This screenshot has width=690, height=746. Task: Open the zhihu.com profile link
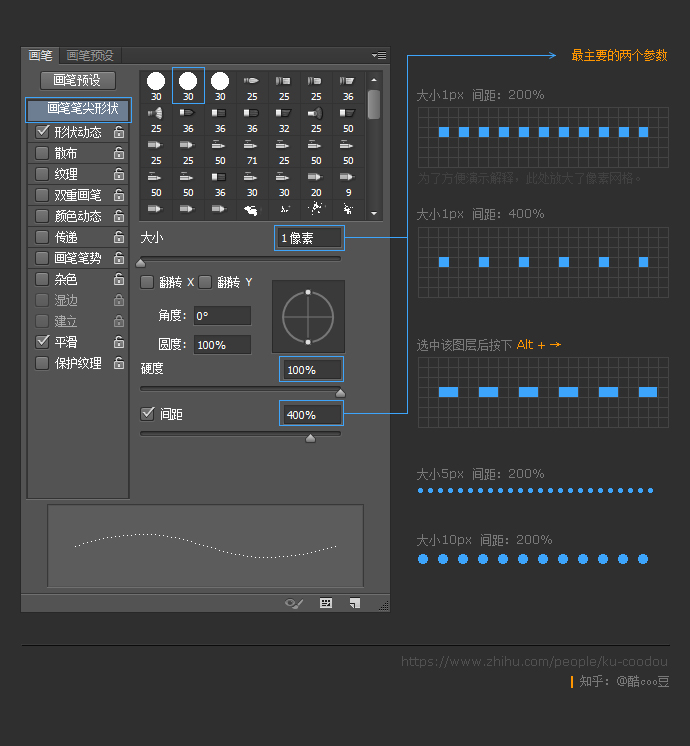pos(534,662)
